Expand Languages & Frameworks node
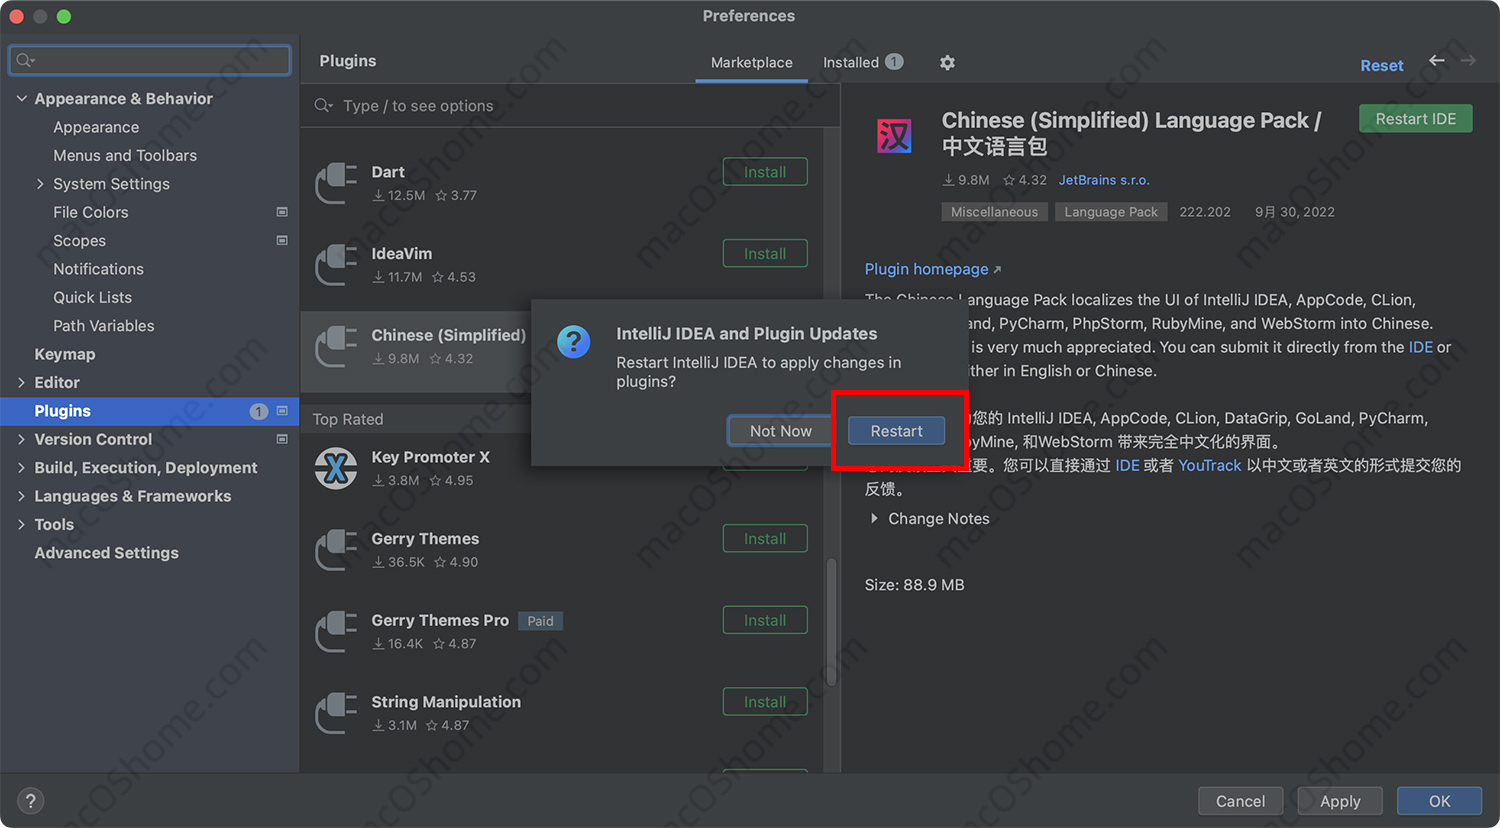This screenshot has width=1500, height=828. click(21, 496)
